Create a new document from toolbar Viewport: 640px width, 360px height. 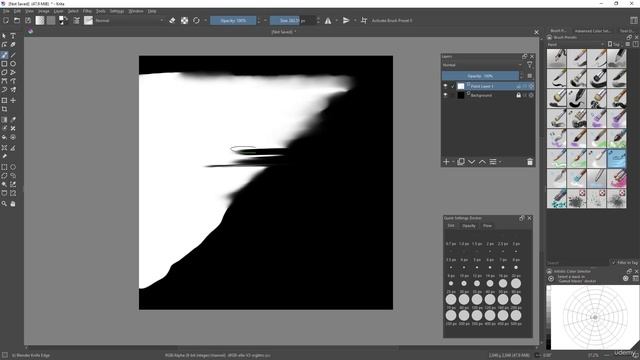tap(6, 20)
